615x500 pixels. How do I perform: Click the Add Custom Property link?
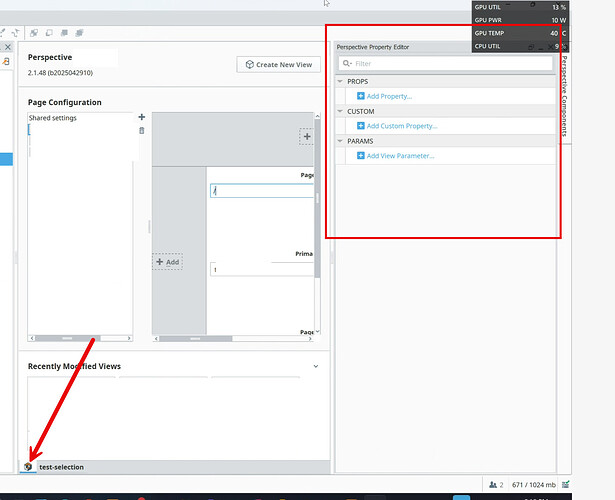pyautogui.click(x=402, y=126)
